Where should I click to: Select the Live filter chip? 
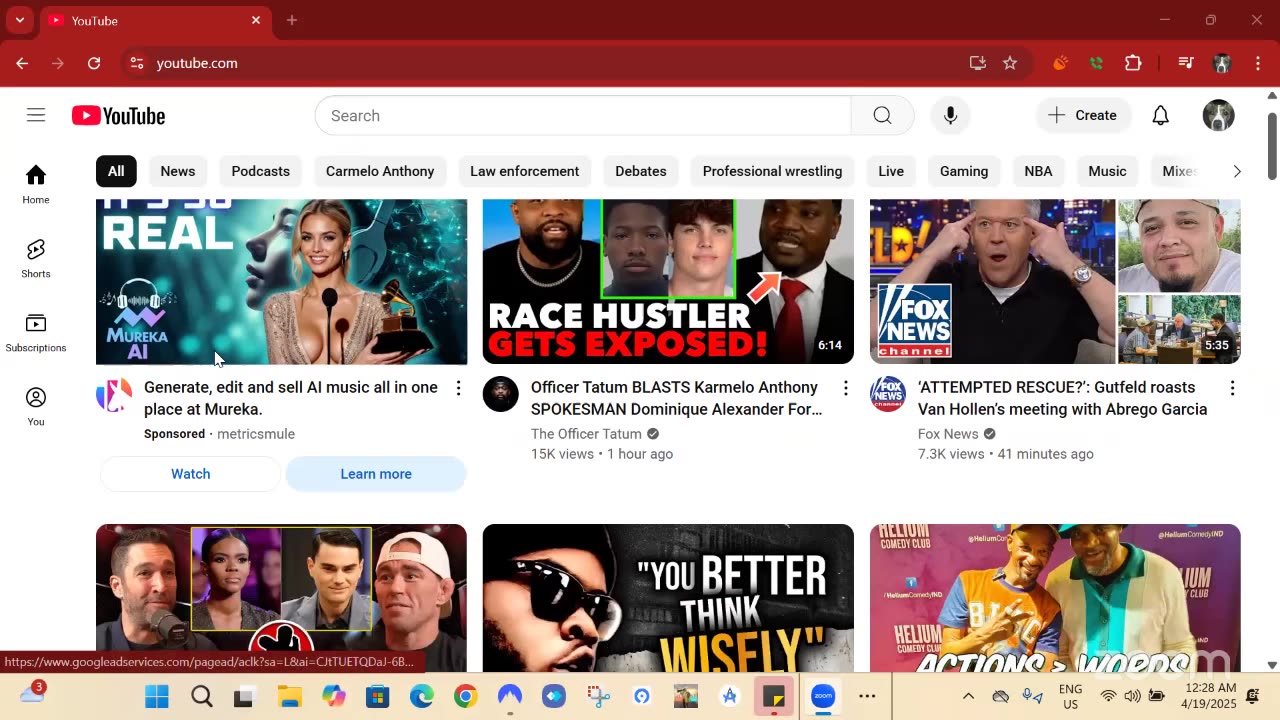coord(891,171)
